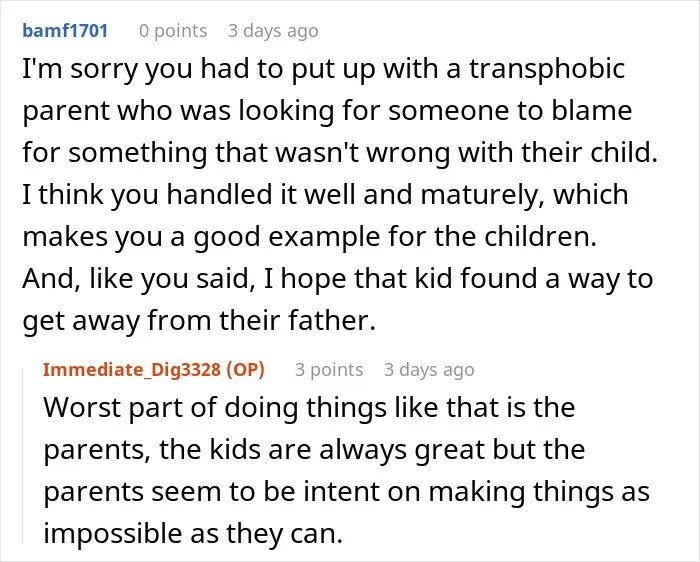
Task: Open the permalink timestamp on bamf1701's comment
Action: 273,31
